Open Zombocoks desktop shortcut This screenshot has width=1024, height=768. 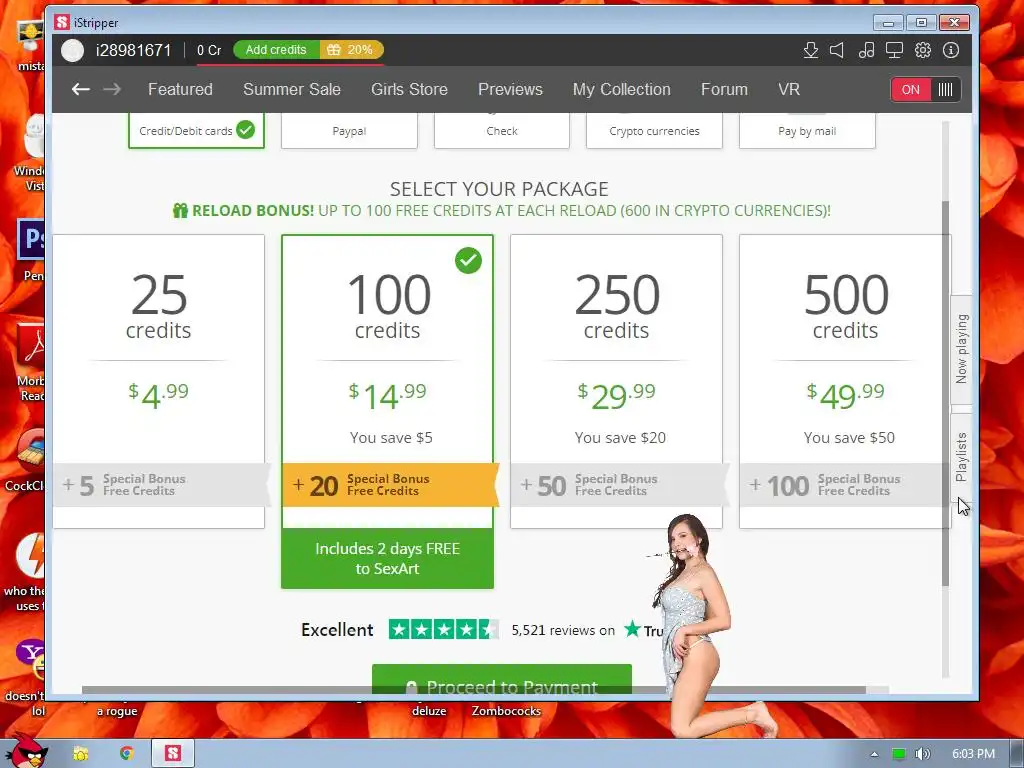tap(506, 711)
